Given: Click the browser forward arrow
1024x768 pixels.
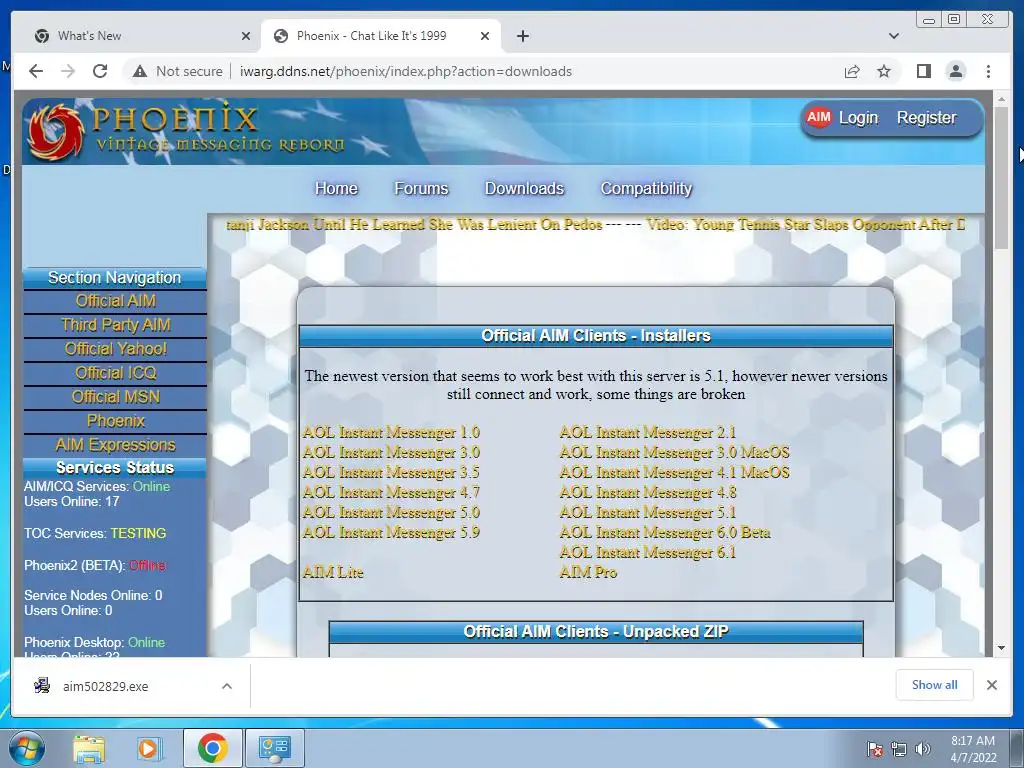Looking at the screenshot, I should pyautogui.click(x=68, y=71).
